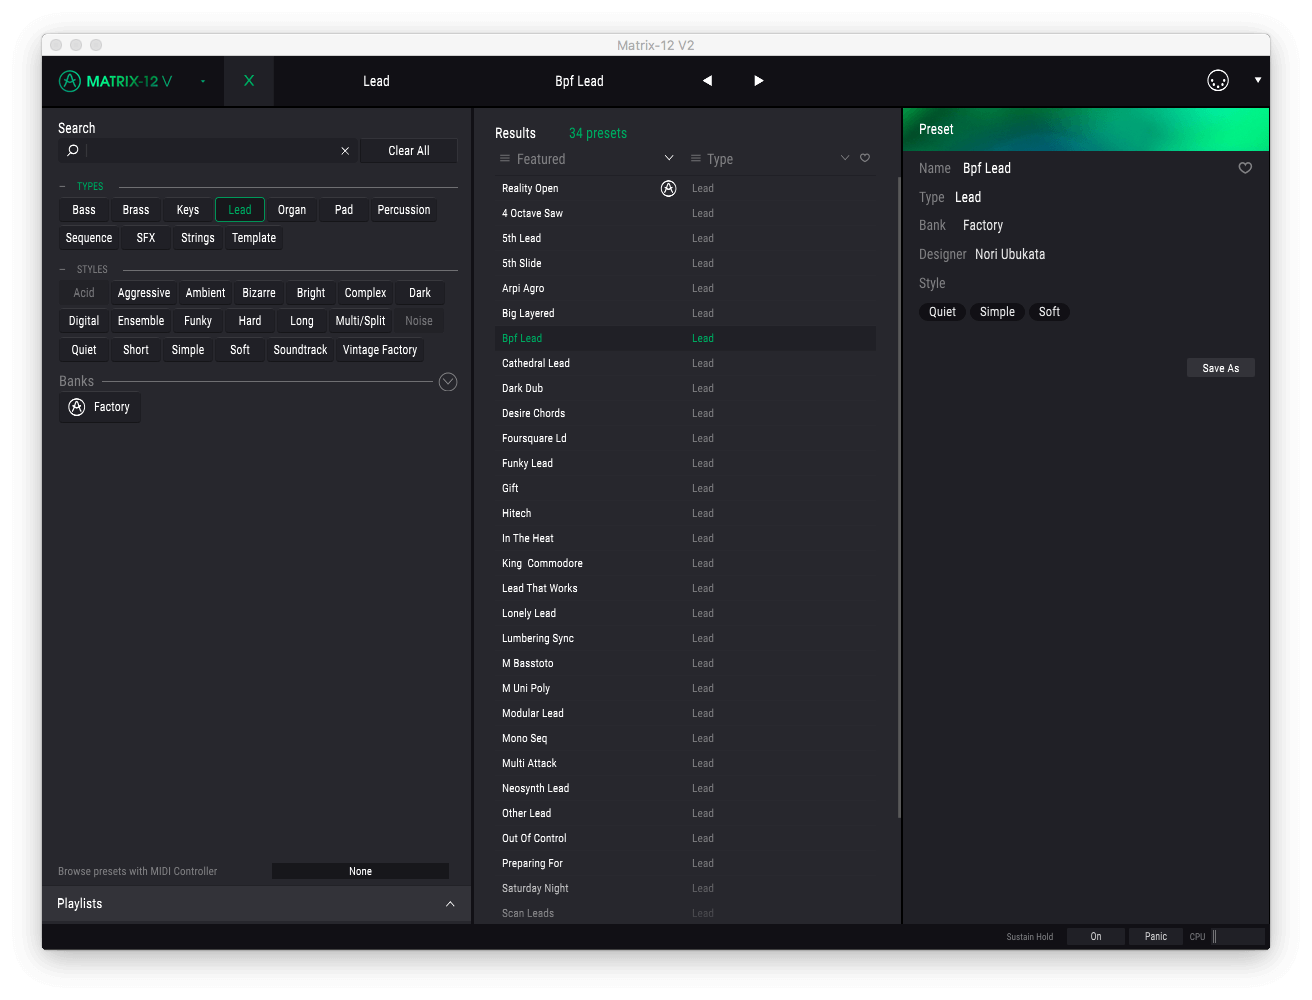This screenshot has height=1000, width=1312.
Task: Select the Saturday Night preset
Action: pyautogui.click(x=686, y=888)
